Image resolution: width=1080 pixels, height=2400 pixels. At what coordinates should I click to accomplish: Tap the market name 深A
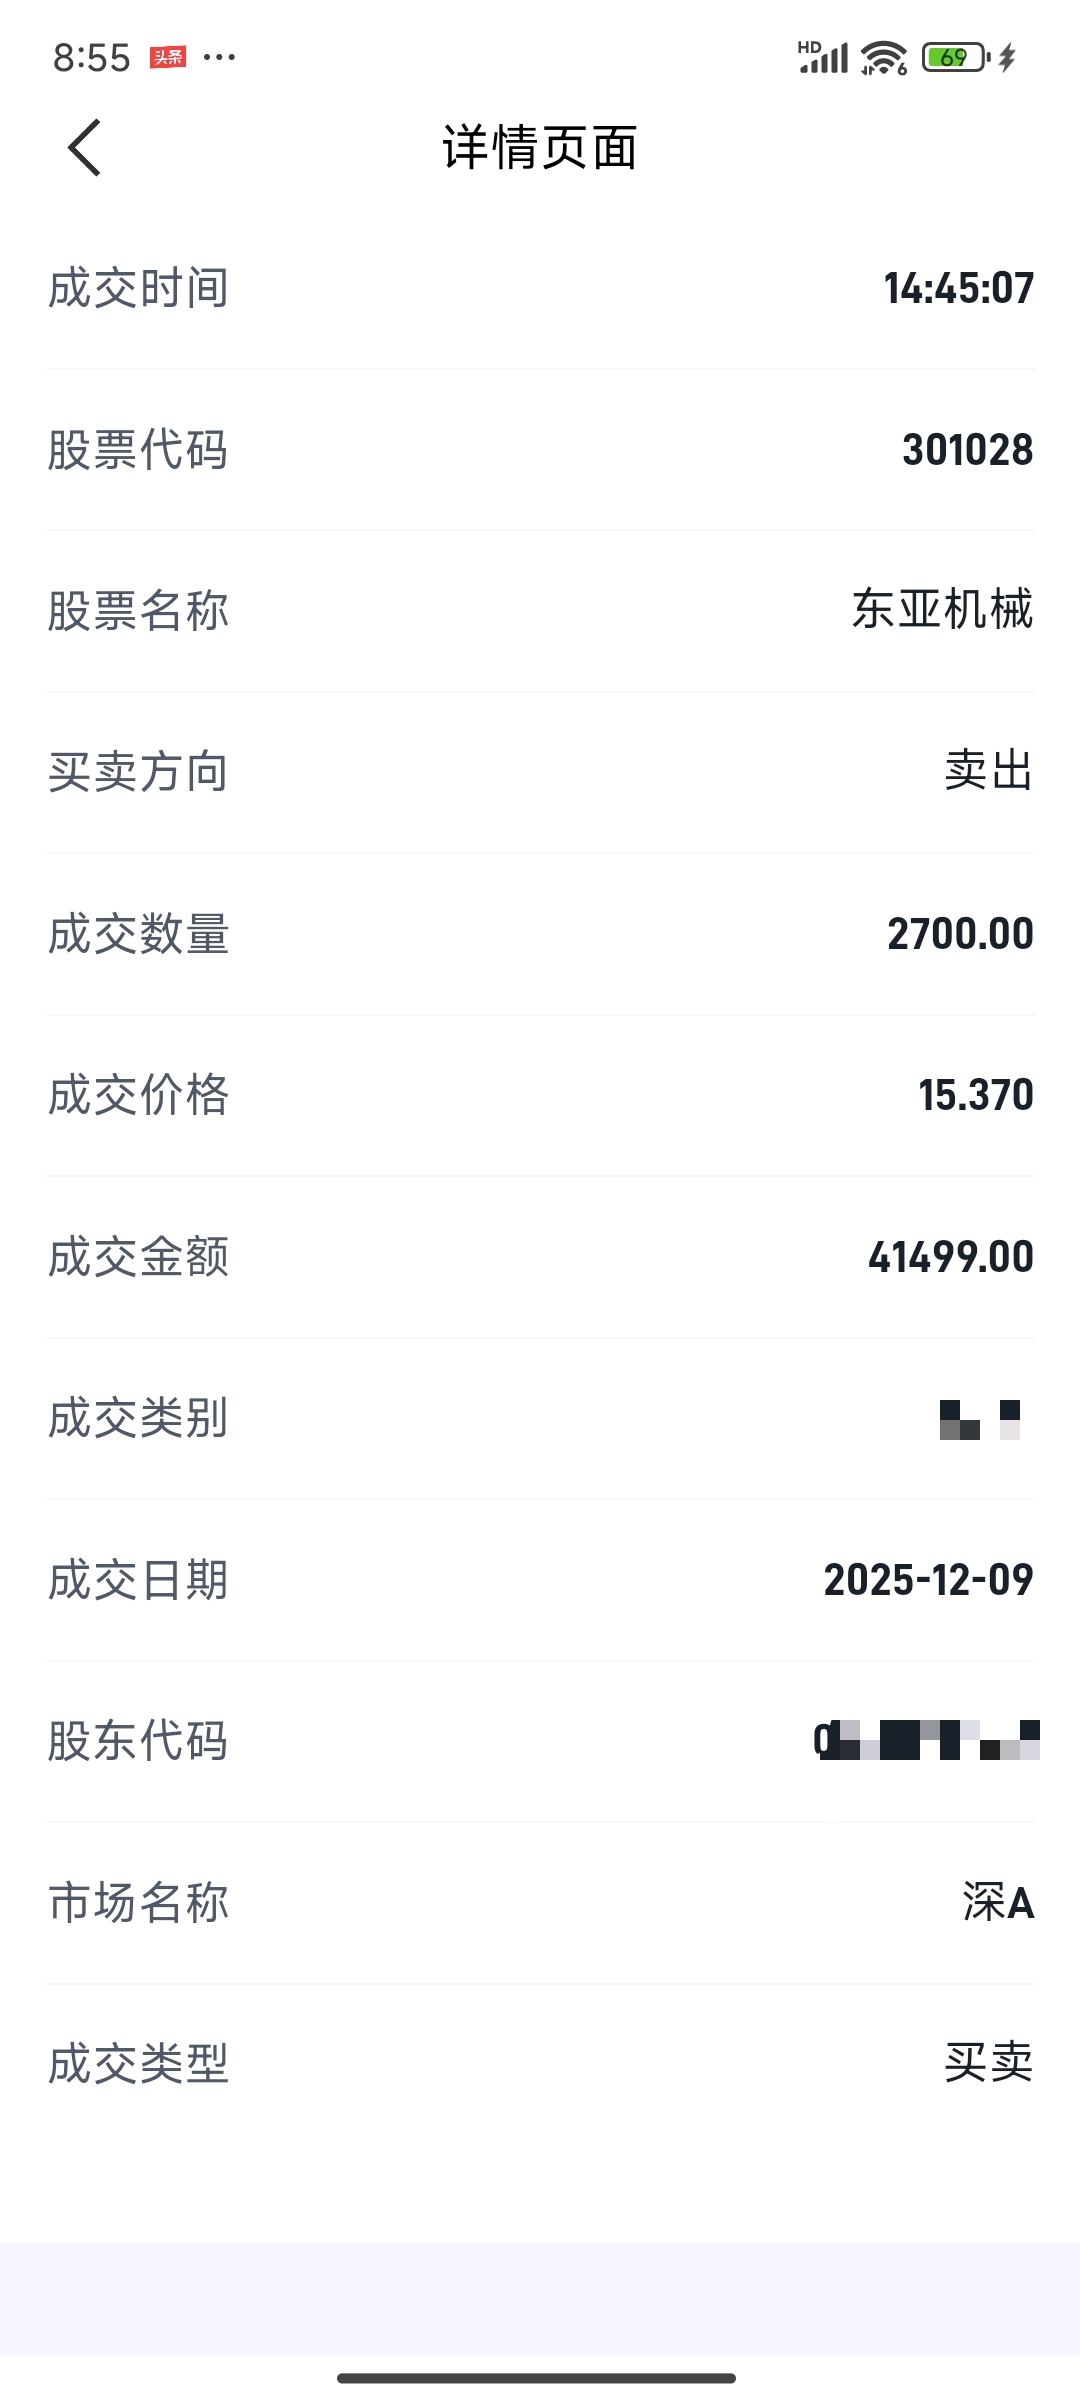[997, 1902]
